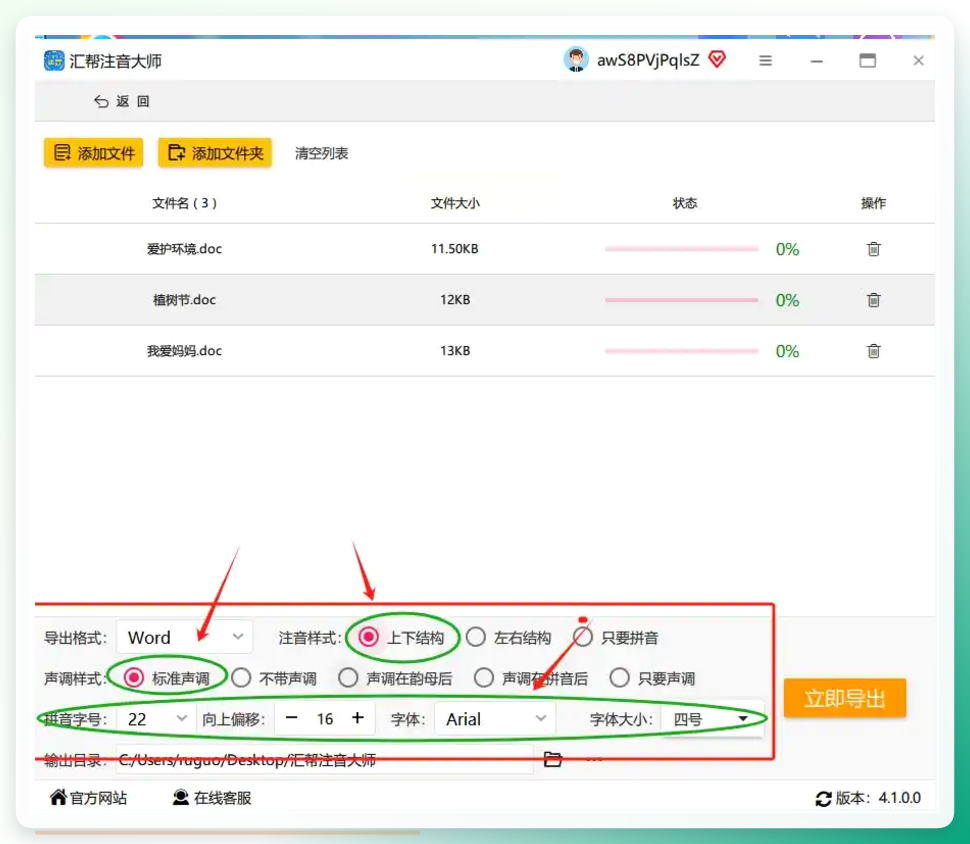This screenshot has width=970, height=844.
Task: Open the 官方网站 link
Action: click(x=88, y=798)
